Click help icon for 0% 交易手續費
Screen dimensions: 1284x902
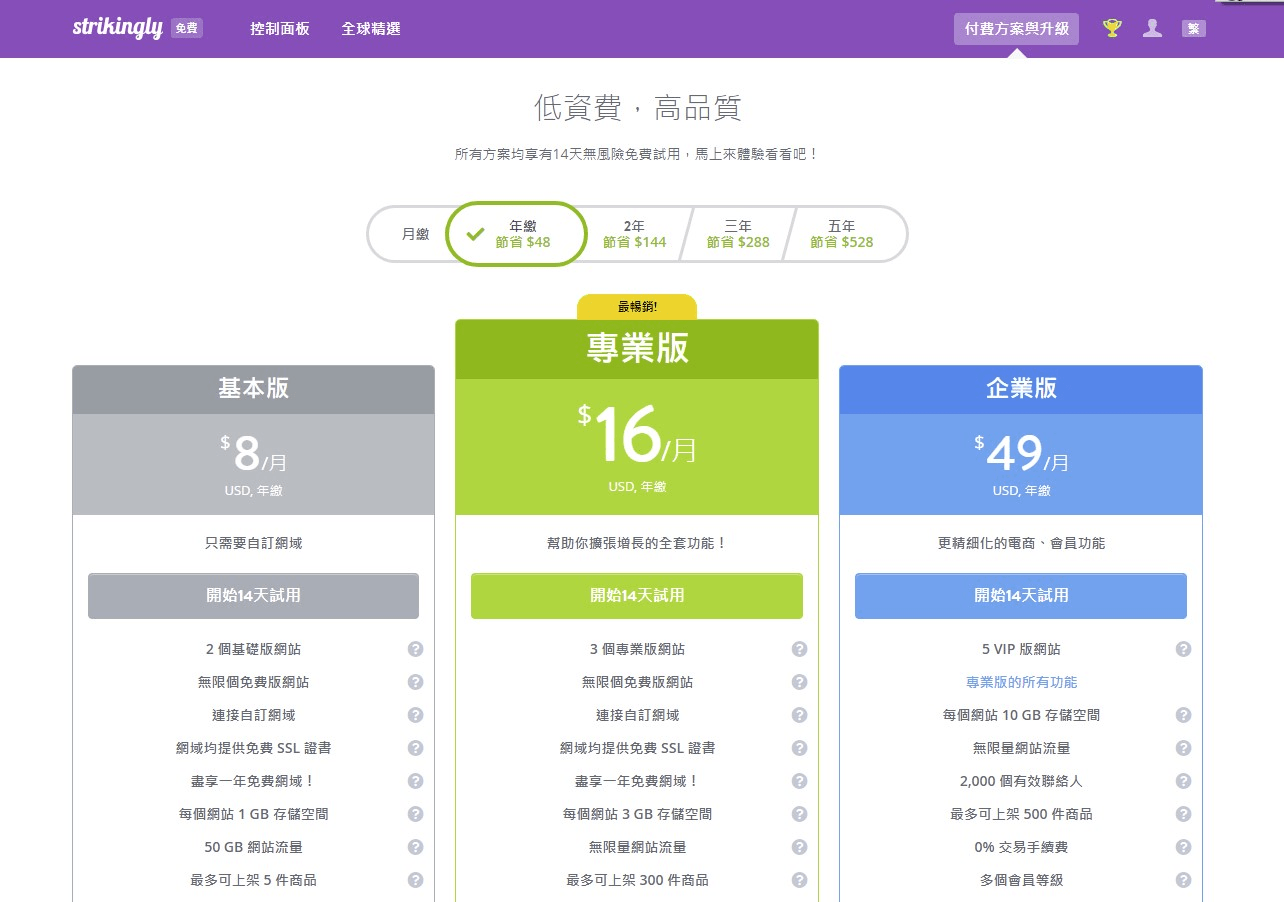(1183, 847)
